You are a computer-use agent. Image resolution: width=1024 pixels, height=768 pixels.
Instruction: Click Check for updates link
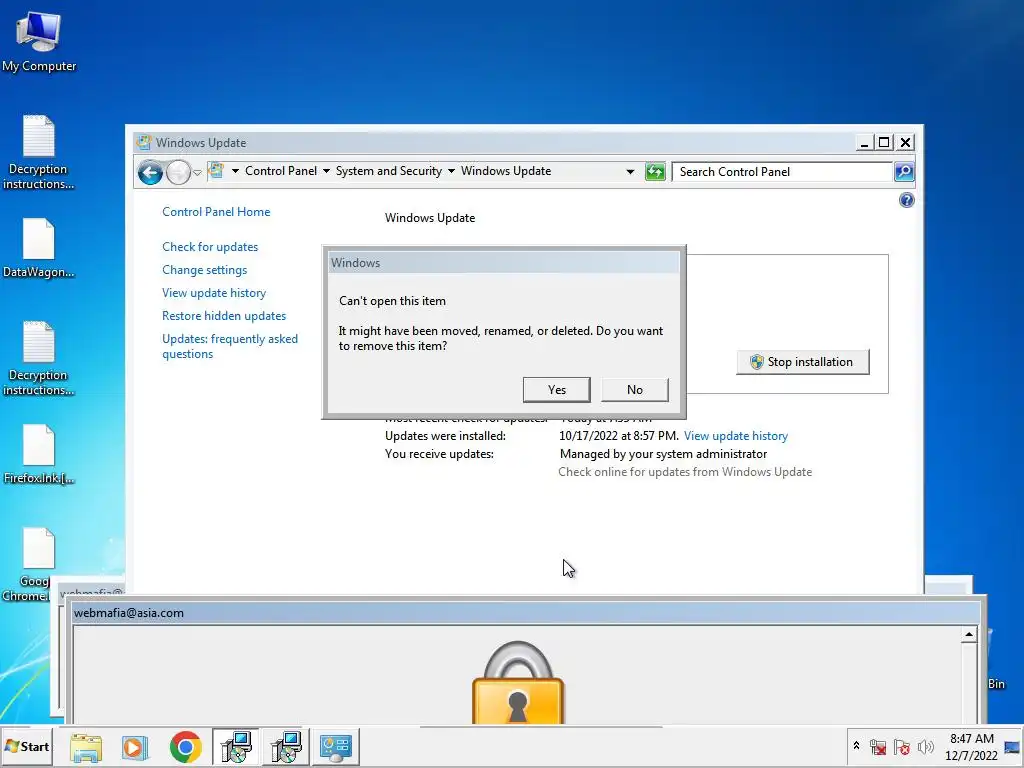point(210,247)
